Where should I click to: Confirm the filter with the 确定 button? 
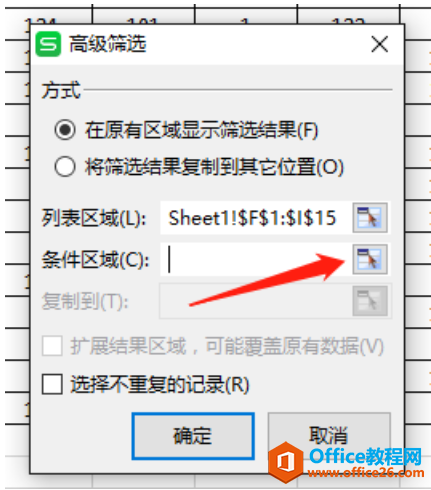click(193, 436)
